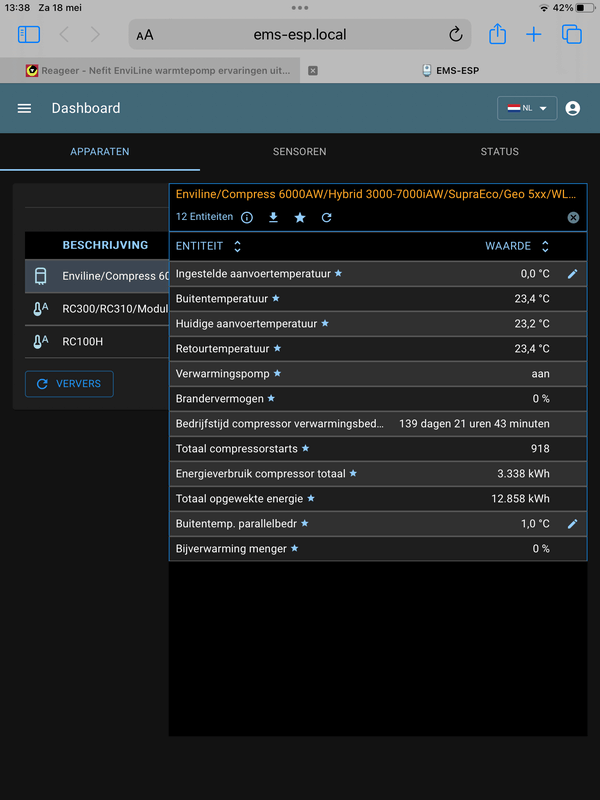Open the hamburger navigation menu
This screenshot has height=800, width=600.
(24, 108)
